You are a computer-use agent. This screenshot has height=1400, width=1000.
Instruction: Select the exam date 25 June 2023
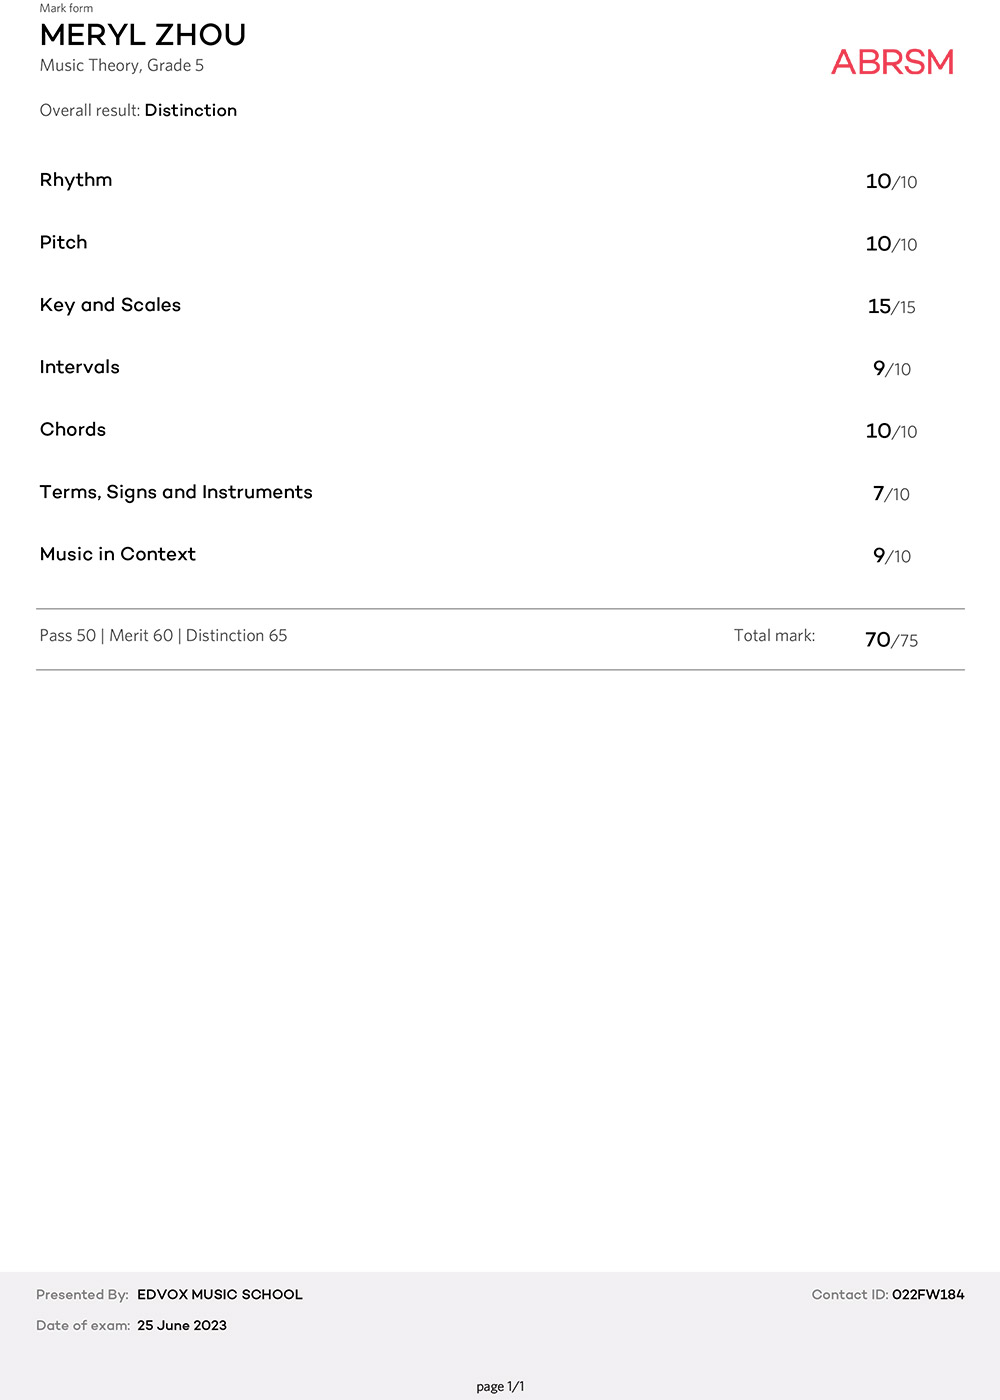pos(182,1325)
